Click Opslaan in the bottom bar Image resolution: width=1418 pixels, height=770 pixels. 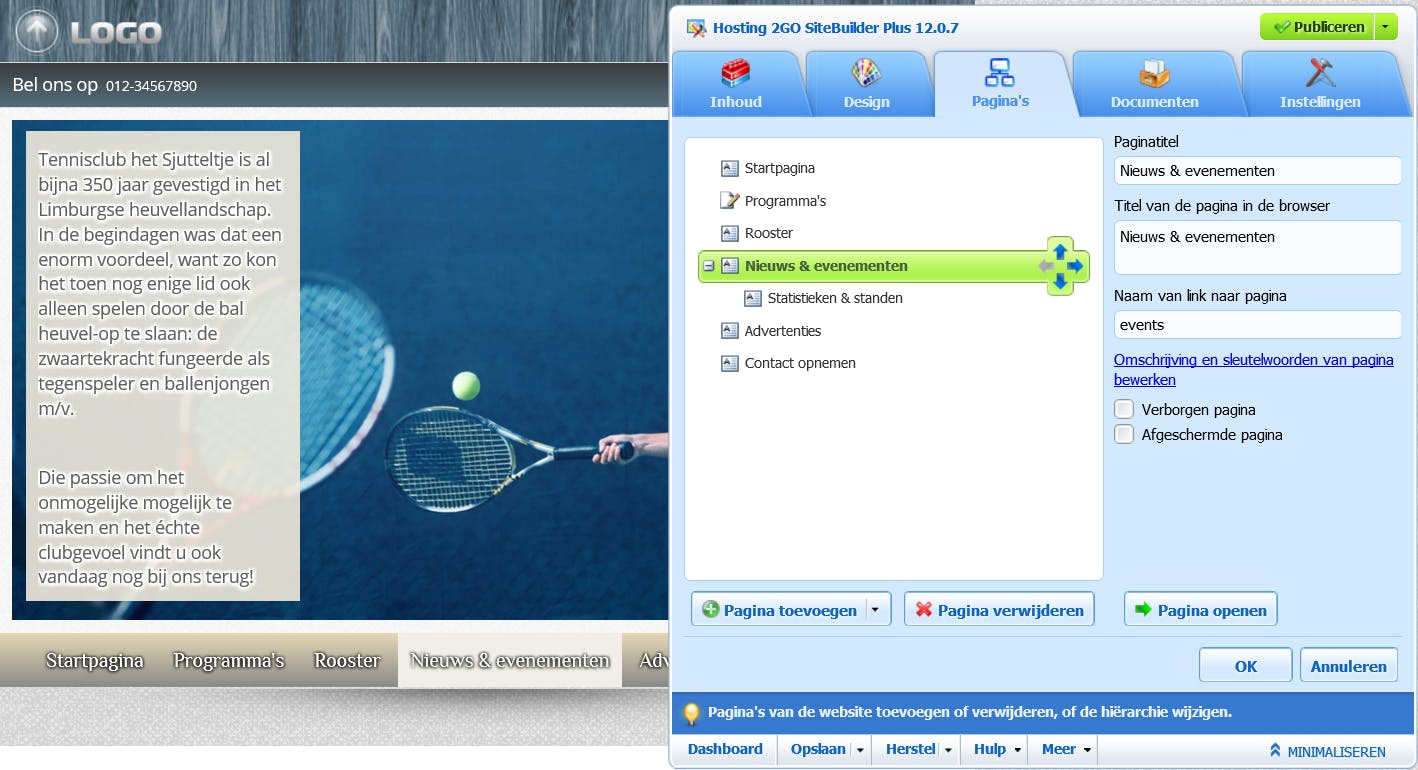point(818,749)
